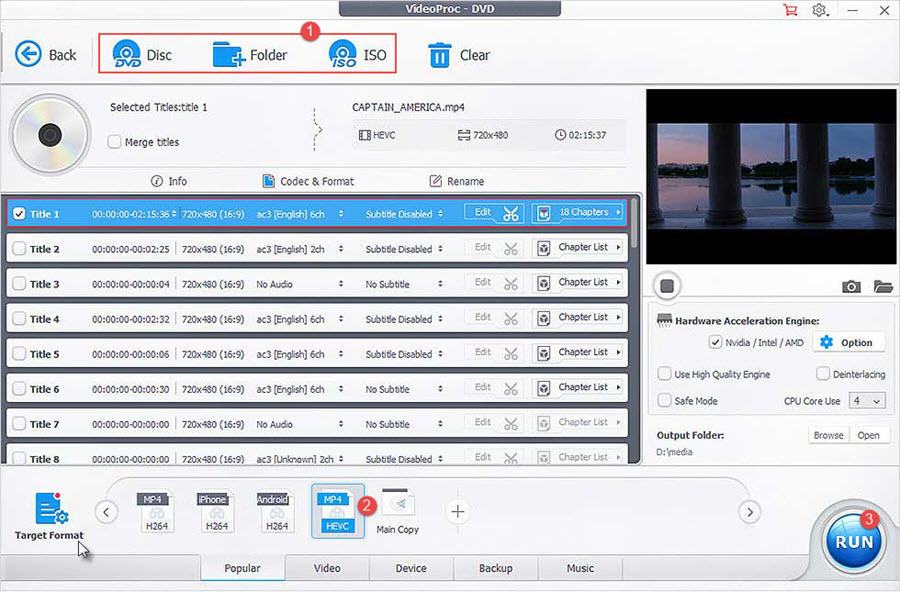This screenshot has width=900, height=592.
Task: Edit Title 1 video
Action: tap(483, 212)
